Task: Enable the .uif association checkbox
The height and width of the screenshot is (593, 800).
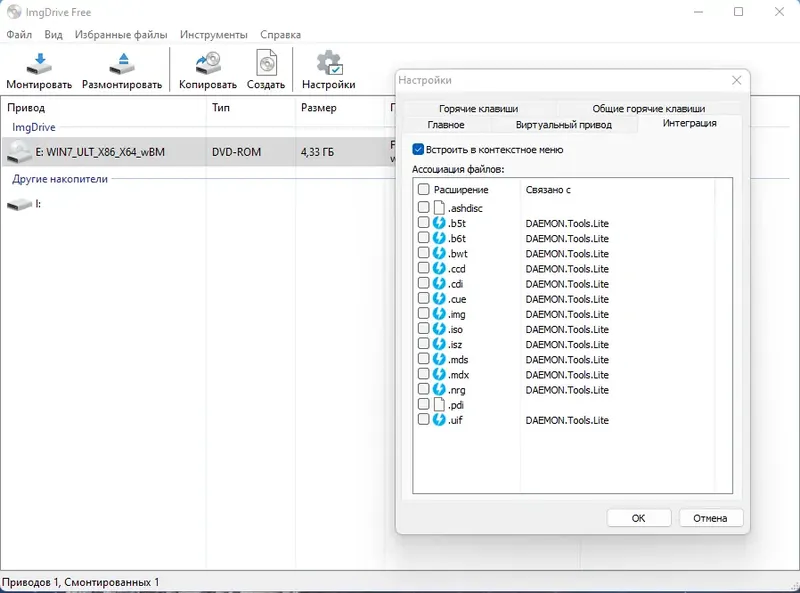Action: [423, 419]
